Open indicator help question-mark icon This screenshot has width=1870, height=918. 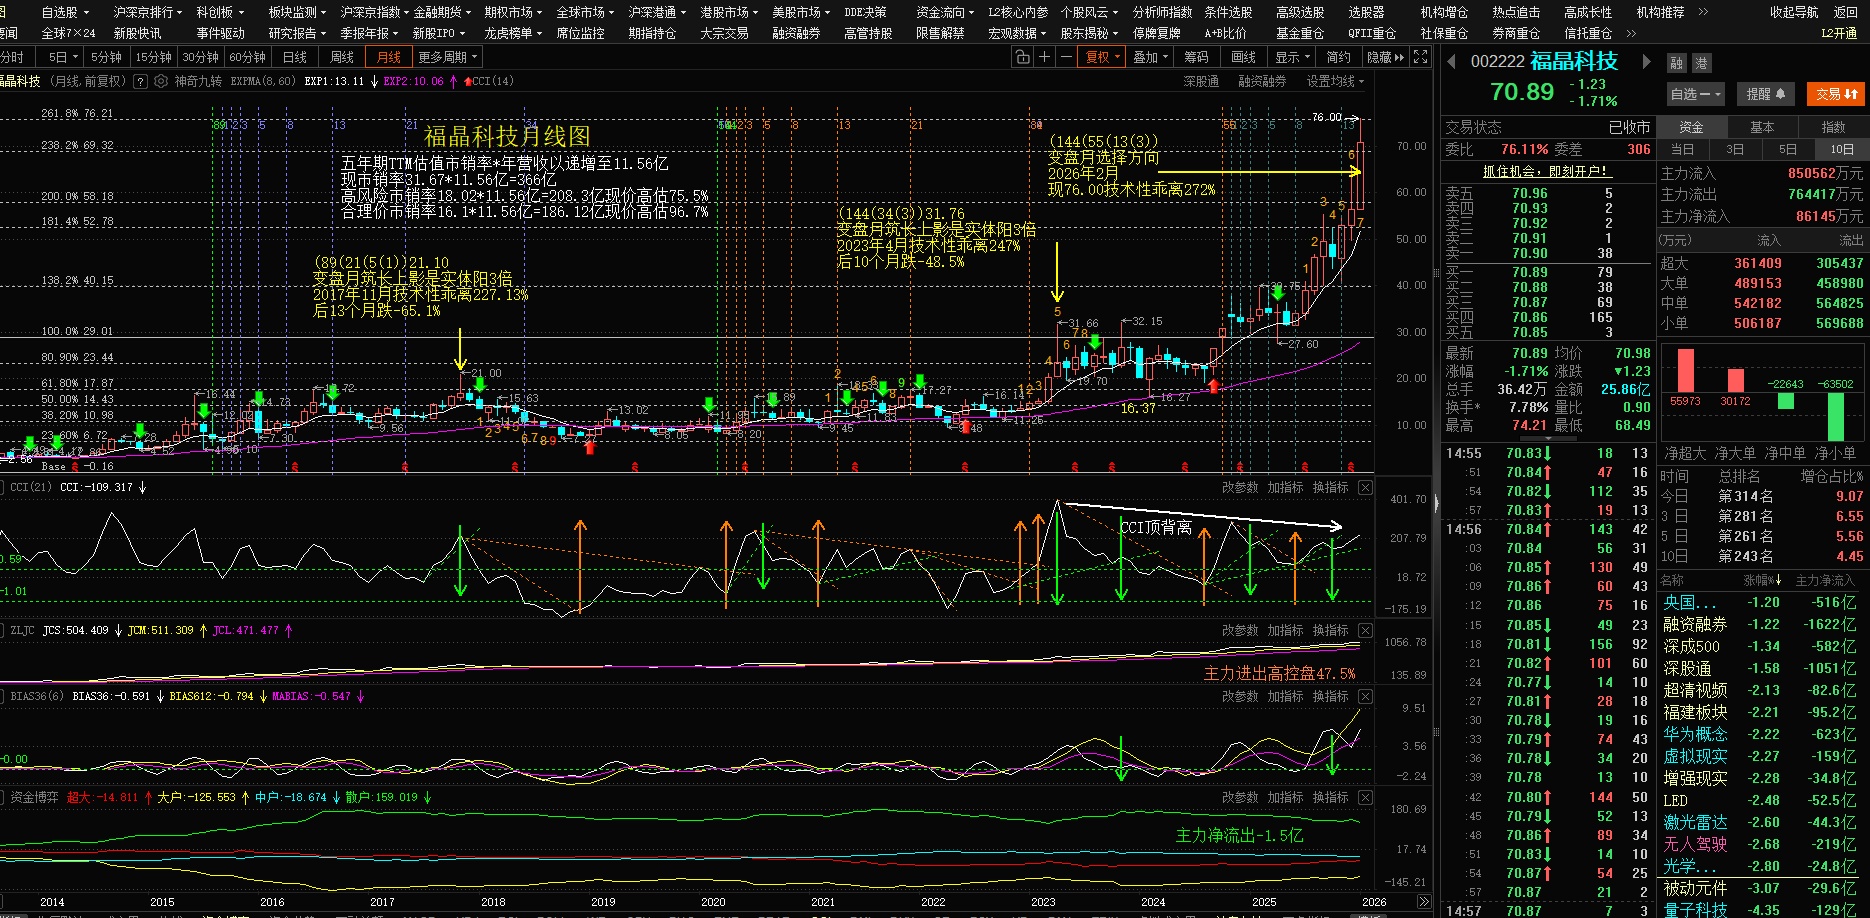140,81
